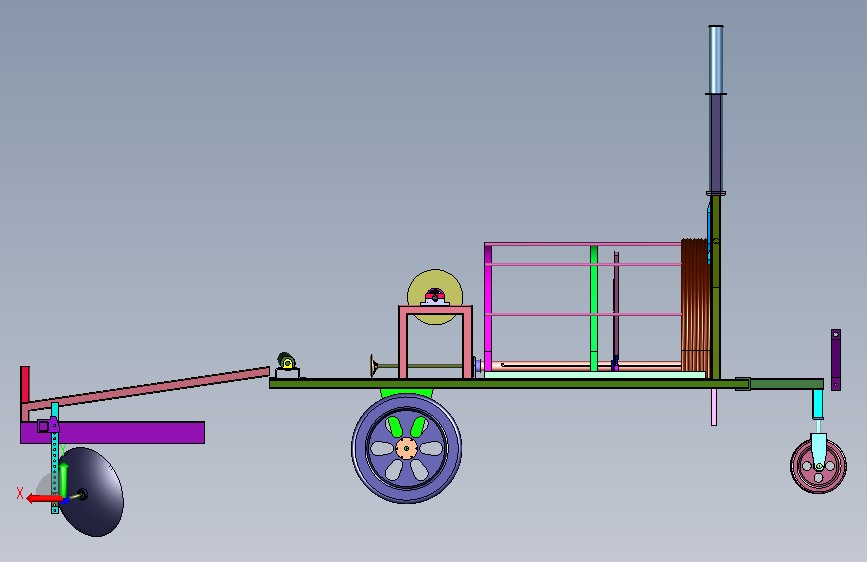The width and height of the screenshot is (867, 562).
Task: Select the magenta post at the cage's left
Action: pyautogui.click(x=488, y=309)
